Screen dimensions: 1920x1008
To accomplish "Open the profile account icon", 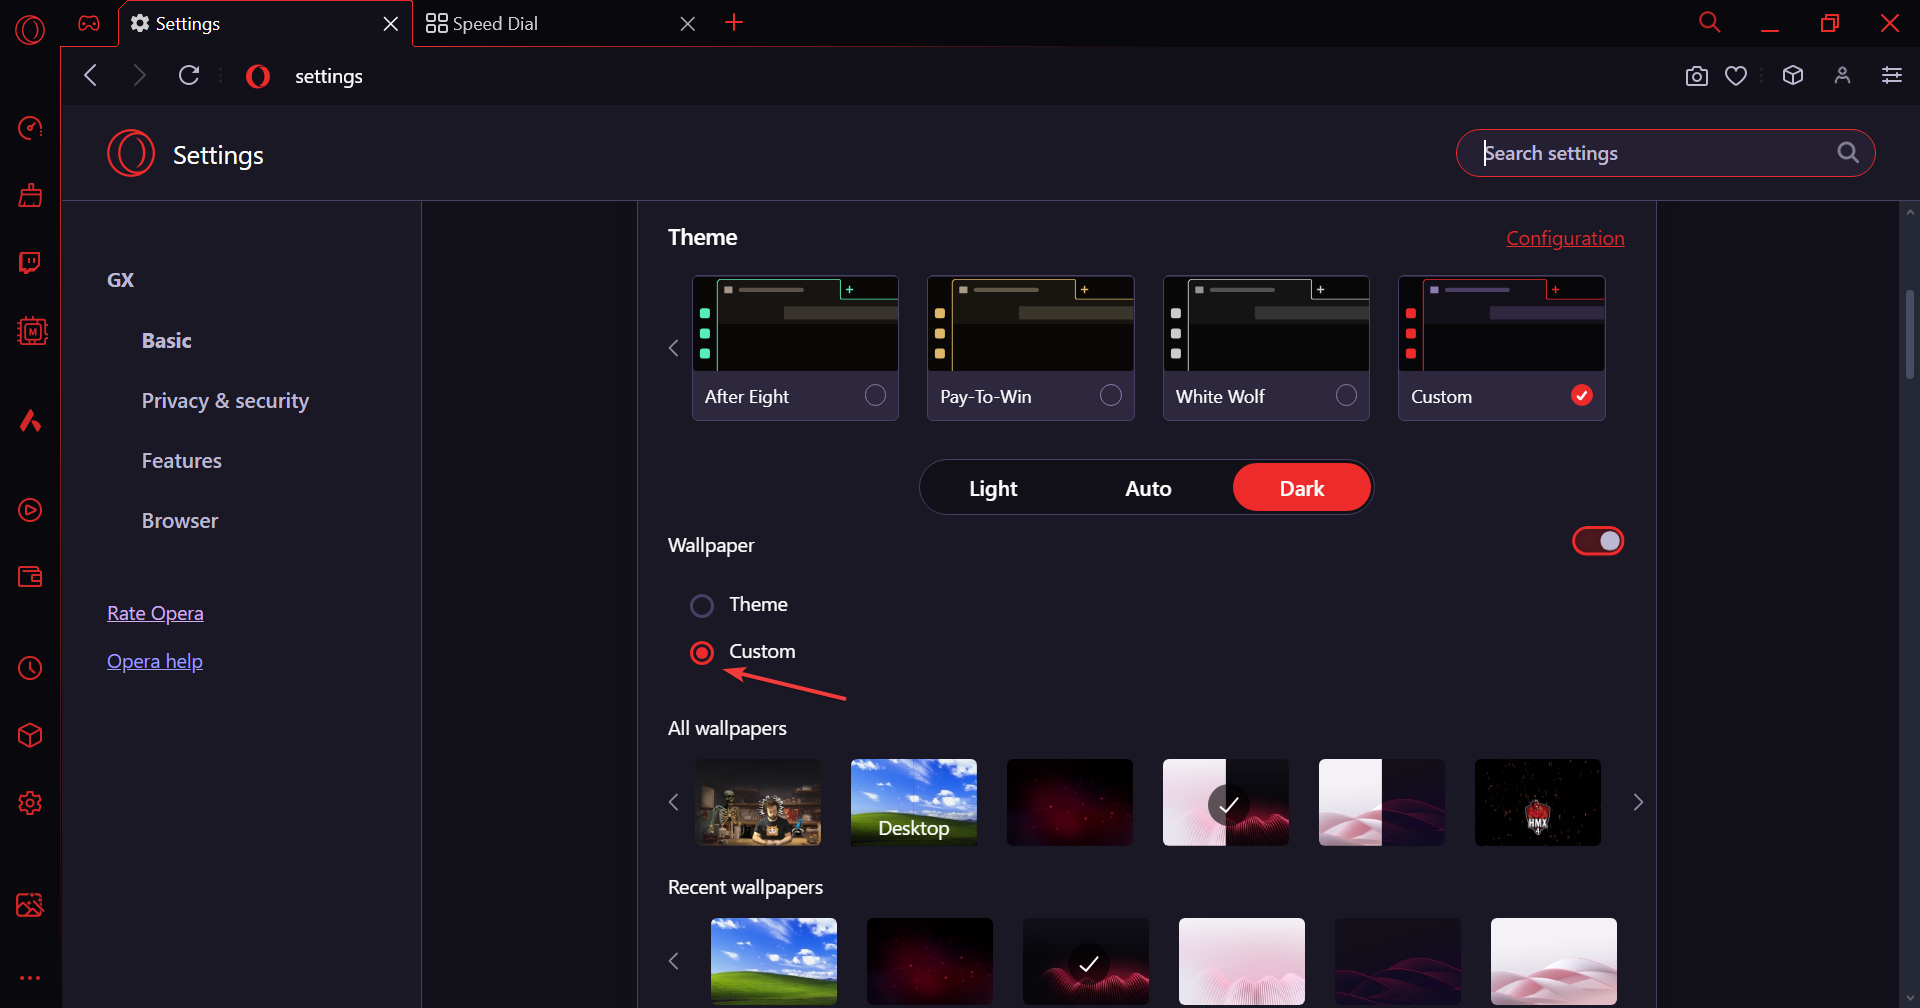I will click(1842, 75).
